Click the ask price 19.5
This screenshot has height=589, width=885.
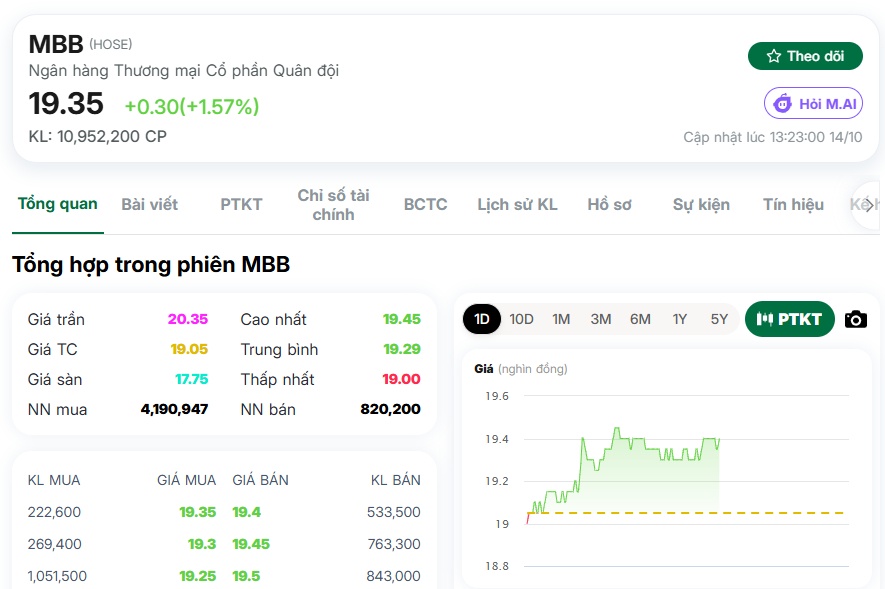(x=246, y=576)
